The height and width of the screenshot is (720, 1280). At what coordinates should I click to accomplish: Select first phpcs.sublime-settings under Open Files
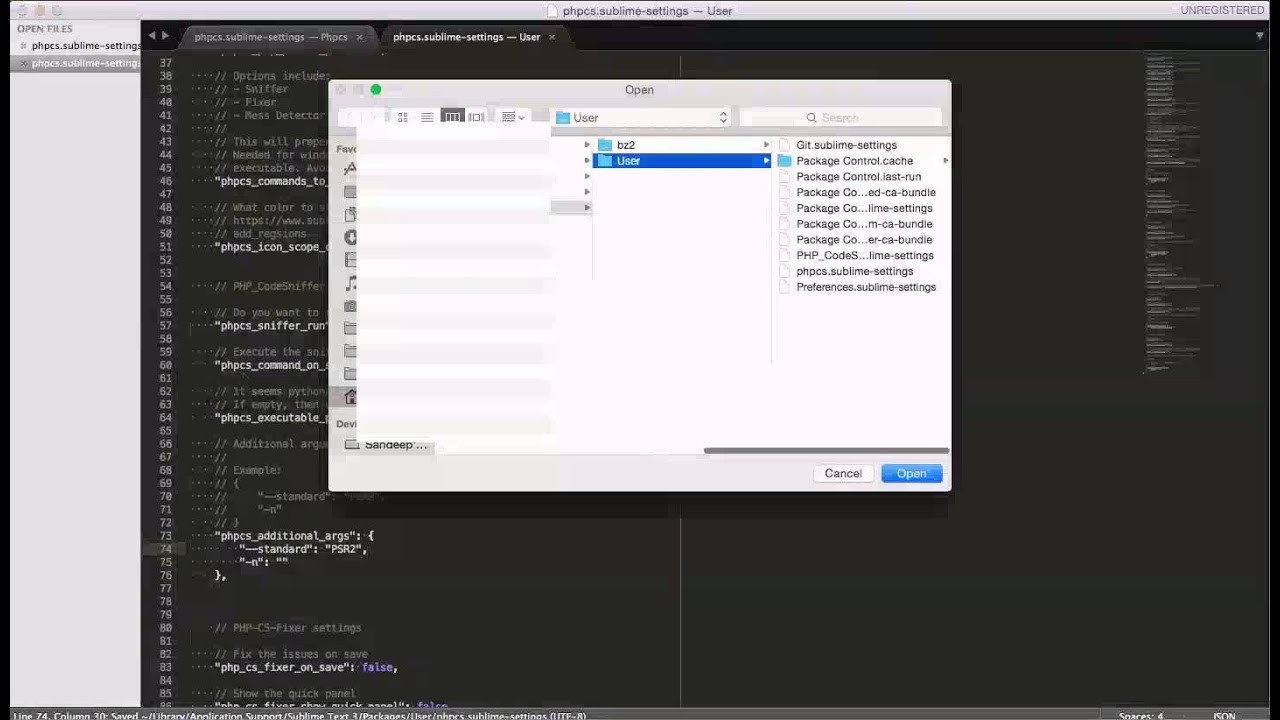[85, 46]
